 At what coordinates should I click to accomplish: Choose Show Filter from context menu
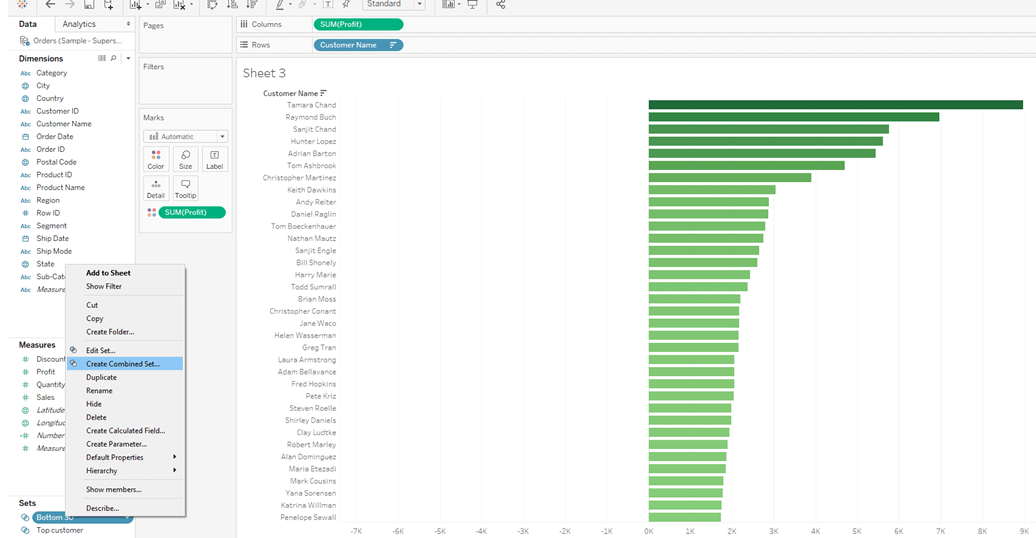125,286
